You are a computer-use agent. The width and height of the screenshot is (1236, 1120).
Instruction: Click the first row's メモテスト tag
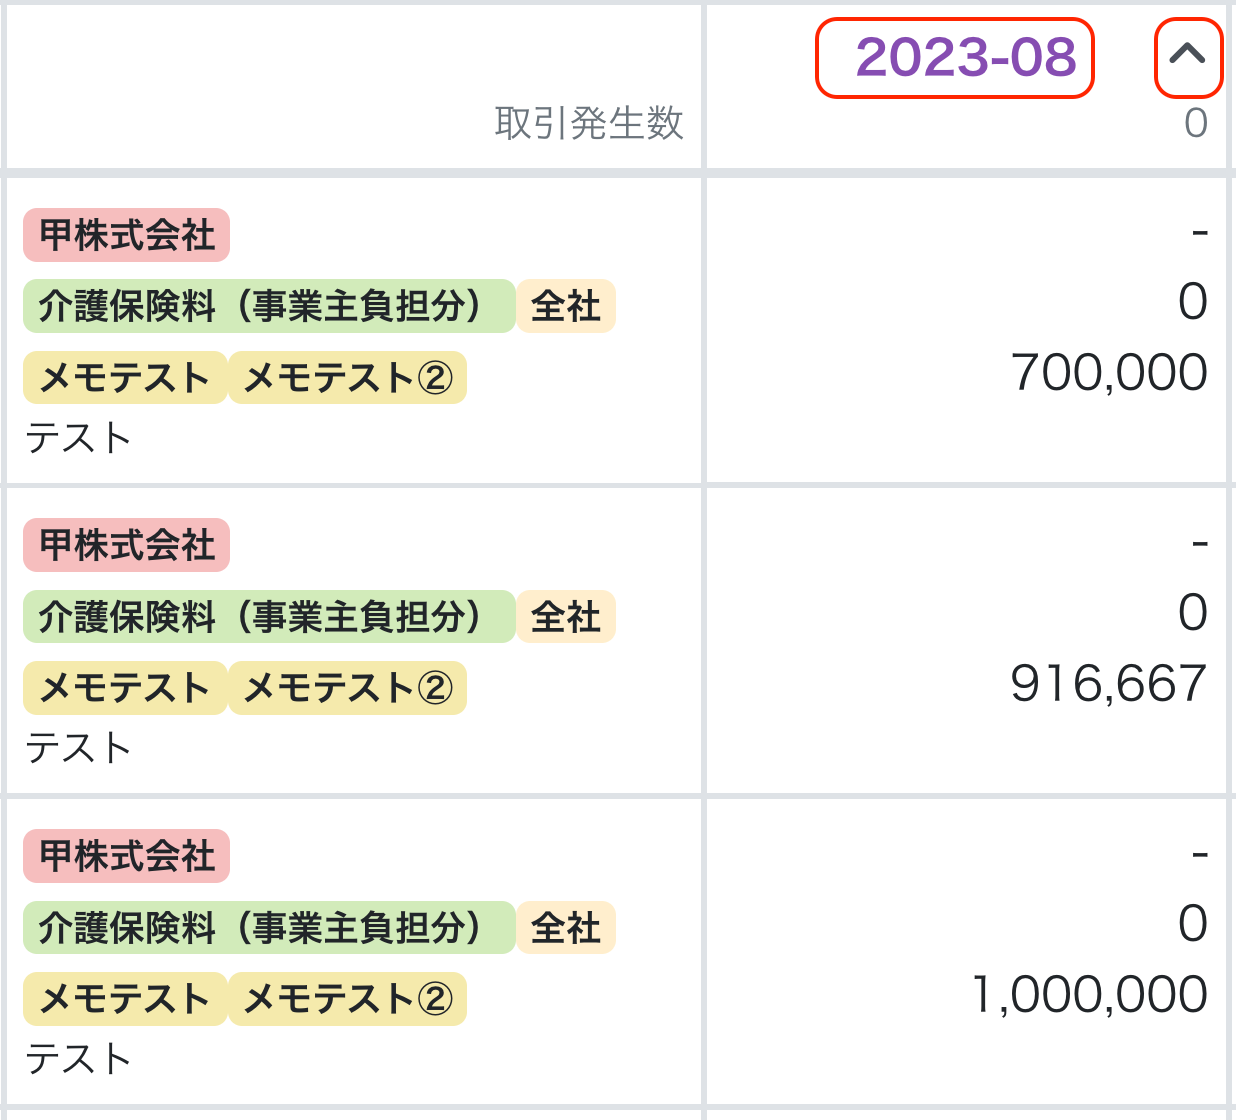click(125, 377)
